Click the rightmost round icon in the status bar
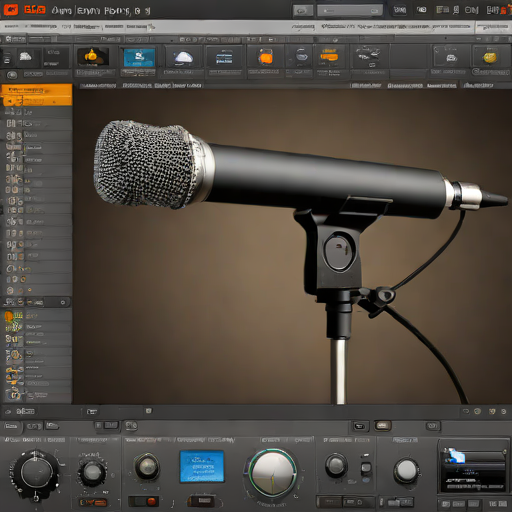Screen dimensions: 512x512 (x=503, y=411)
